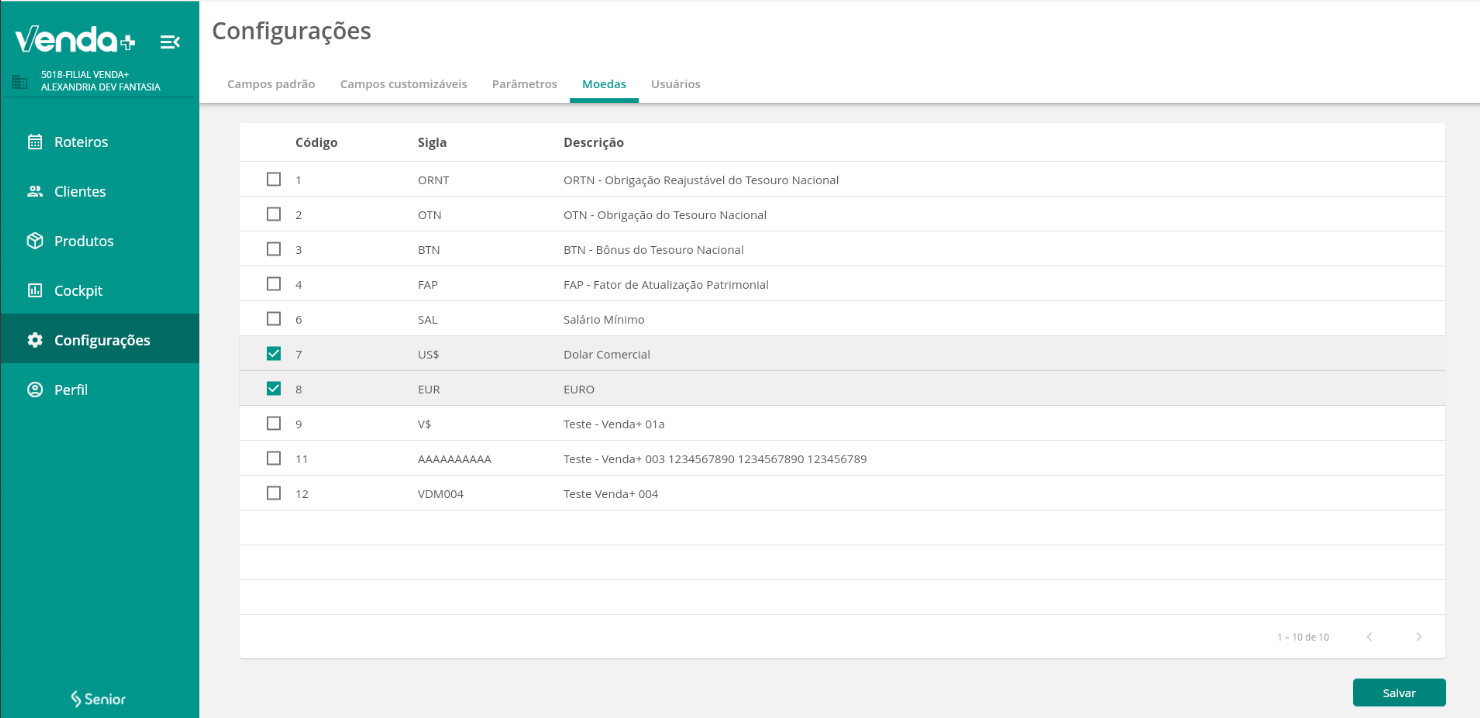Click the Configurações gear icon

point(35,340)
